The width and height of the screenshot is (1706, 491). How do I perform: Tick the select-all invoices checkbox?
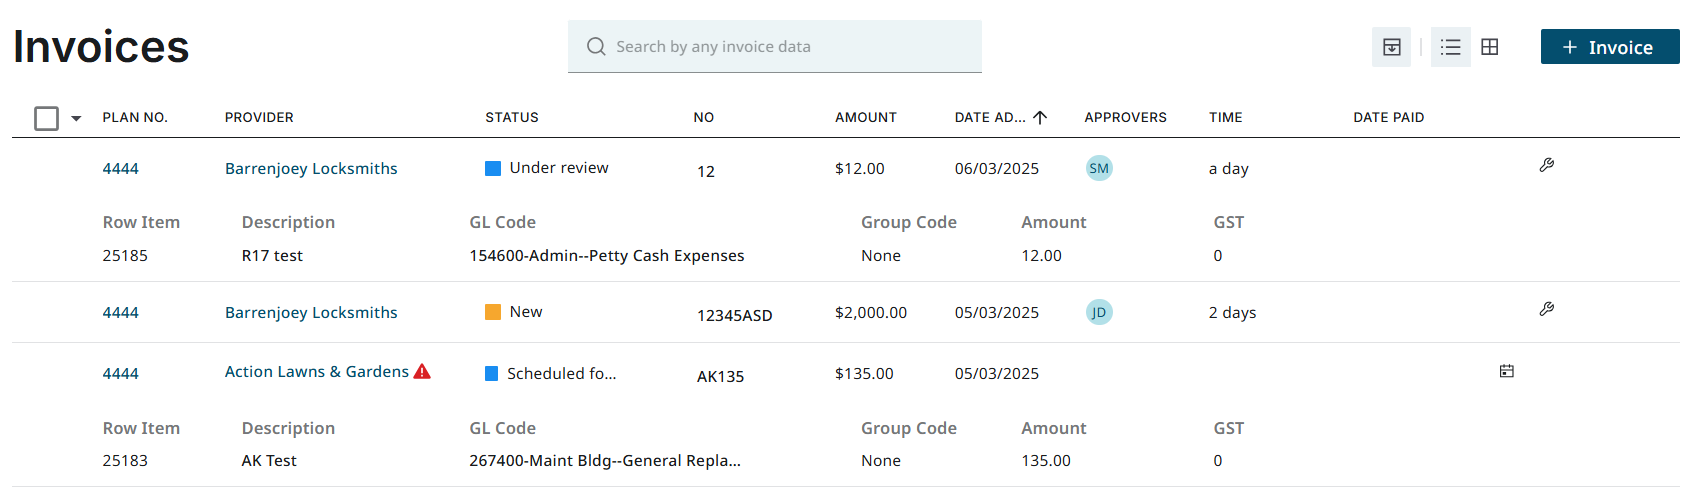(46, 118)
